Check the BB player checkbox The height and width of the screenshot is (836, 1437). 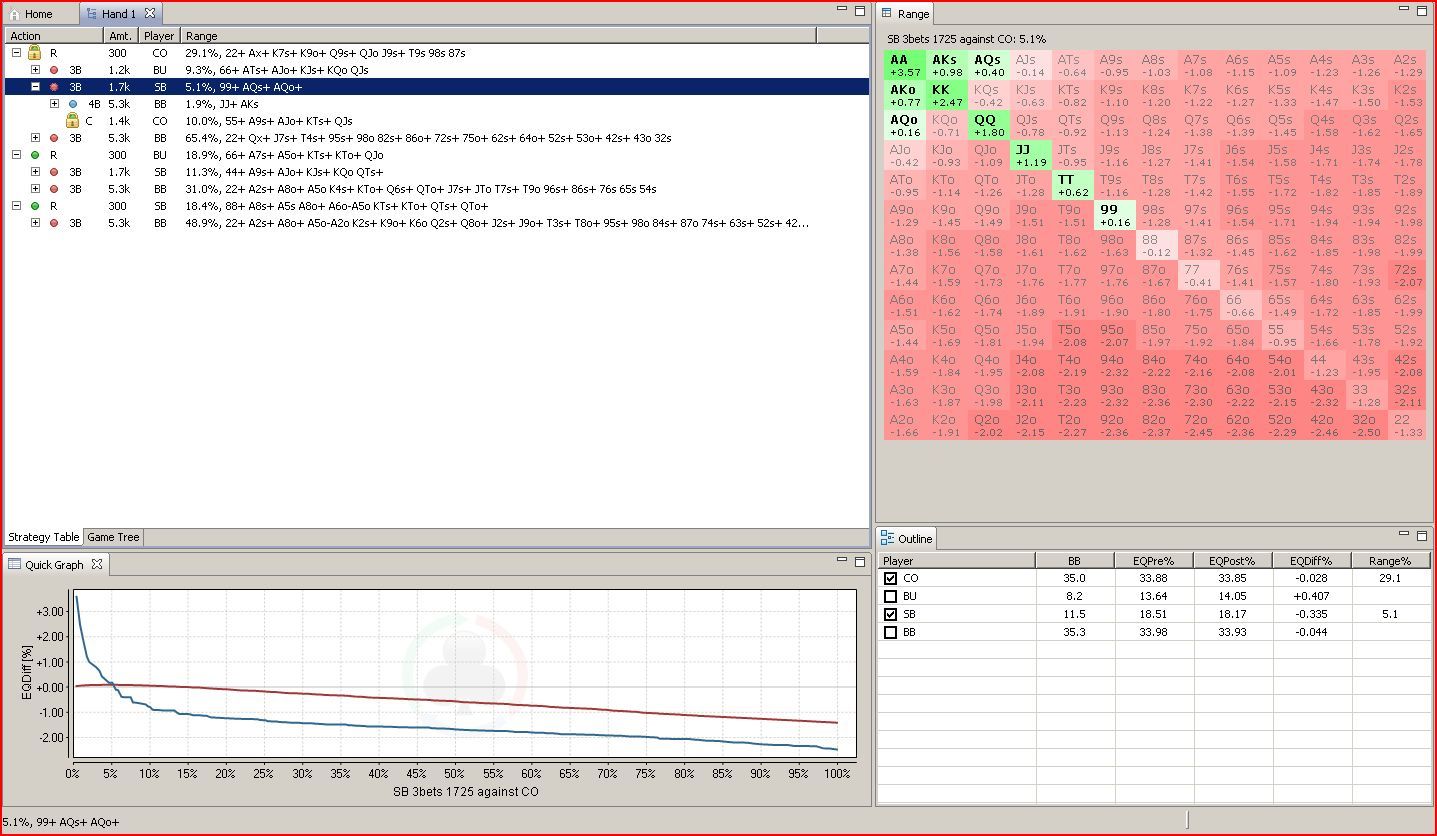890,632
